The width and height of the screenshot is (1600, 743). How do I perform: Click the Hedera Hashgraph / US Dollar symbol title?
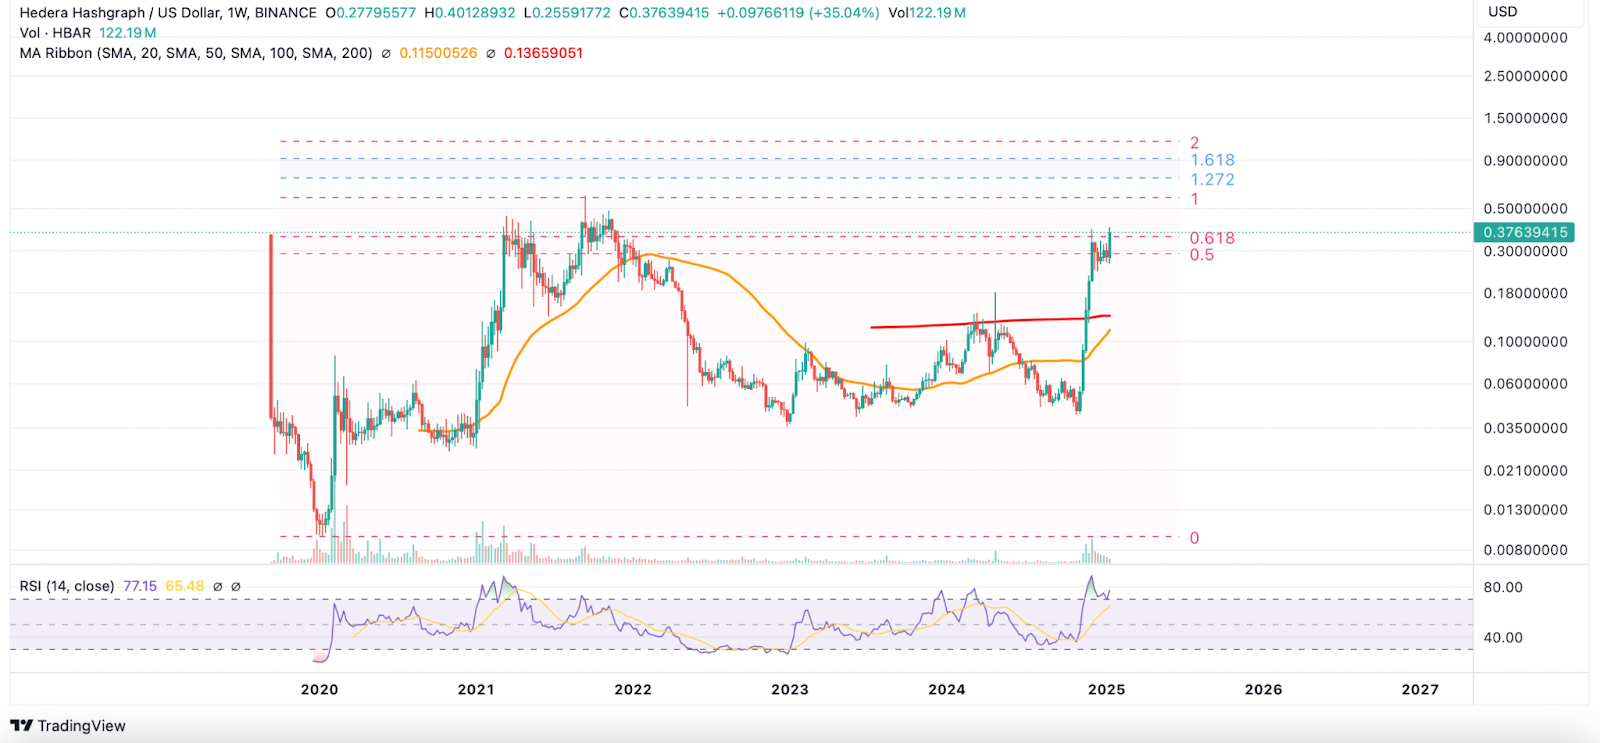pyautogui.click(x=168, y=13)
